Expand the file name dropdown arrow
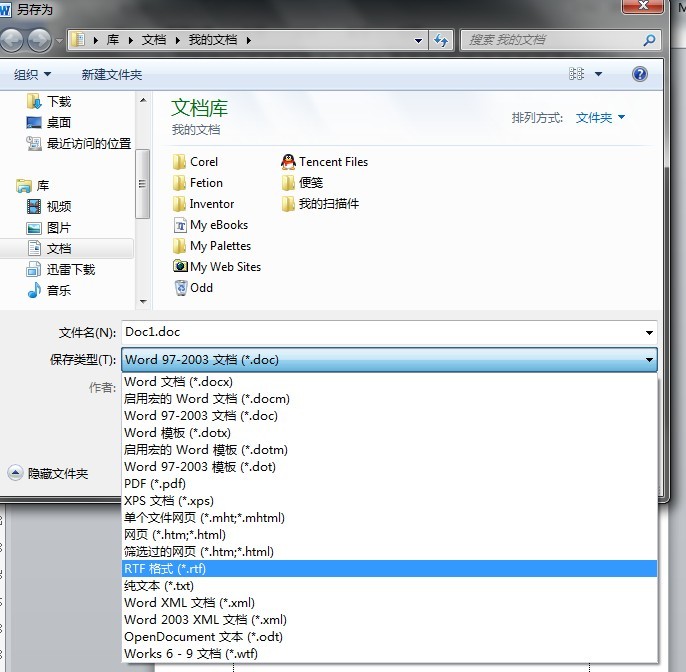 point(649,332)
